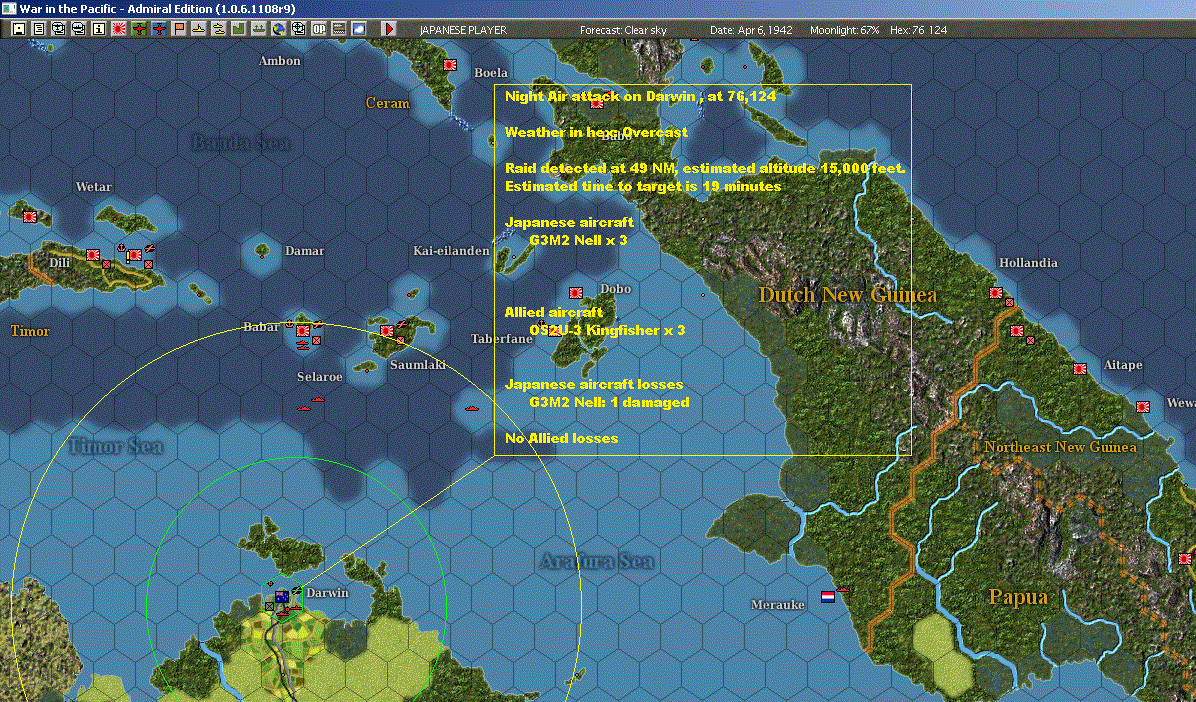The height and width of the screenshot is (702, 1196).
Task: Click the OP toolbar button
Action: 319,29
